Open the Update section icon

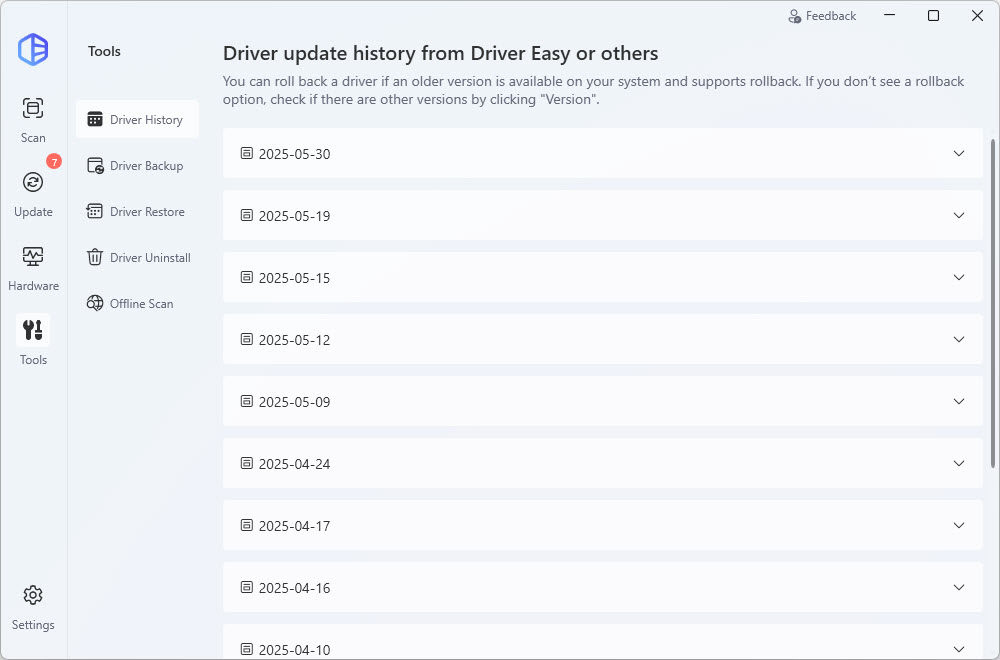pos(33,182)
